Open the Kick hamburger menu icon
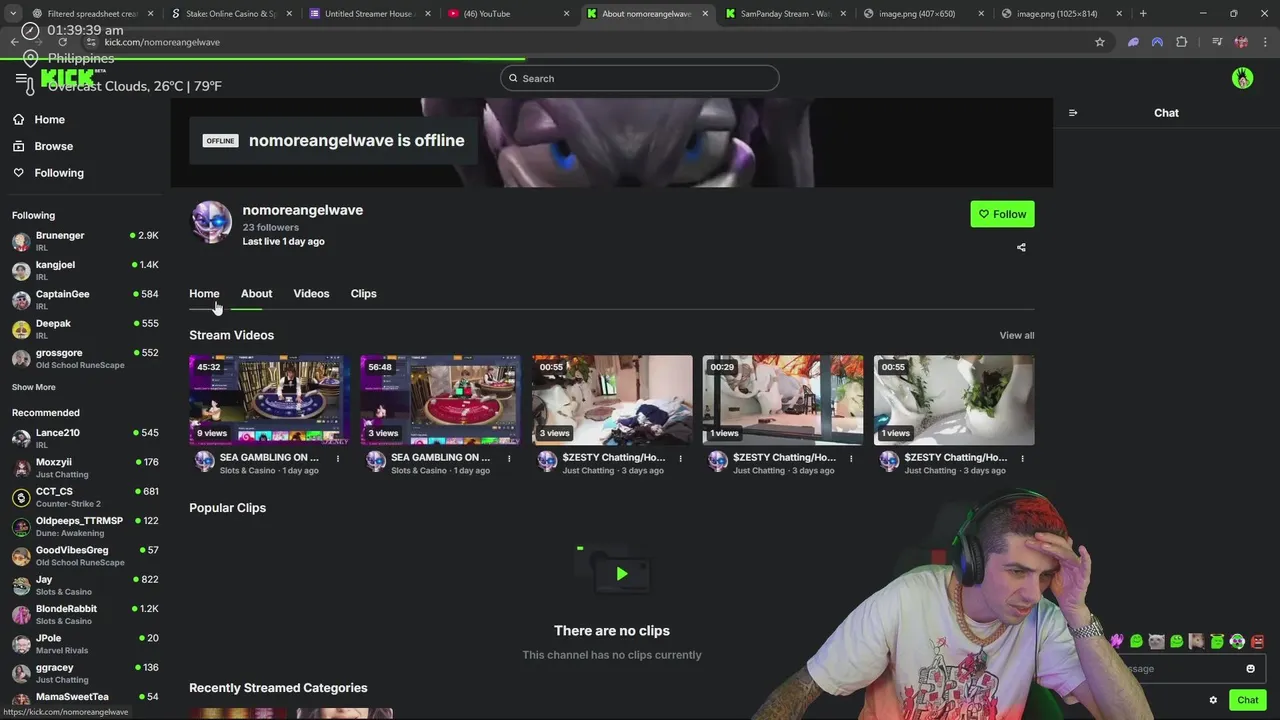 (x=21, y=78)
